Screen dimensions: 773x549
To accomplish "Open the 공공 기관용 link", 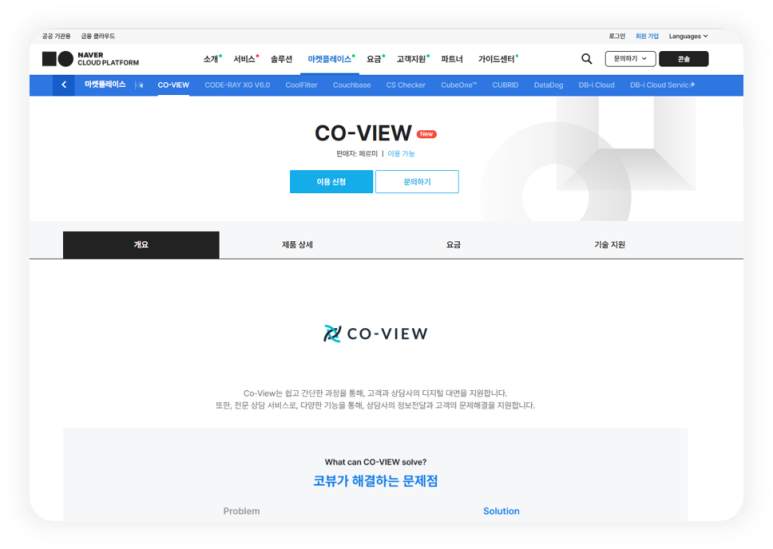I will coord(56,36).
